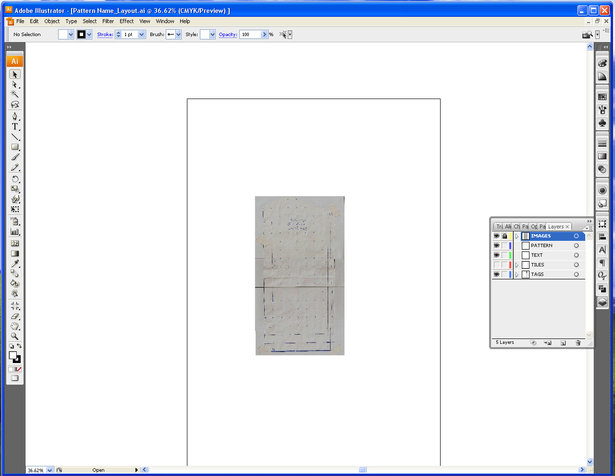Click the opacity value input field
615x476 pixels.
click(250, 35)
